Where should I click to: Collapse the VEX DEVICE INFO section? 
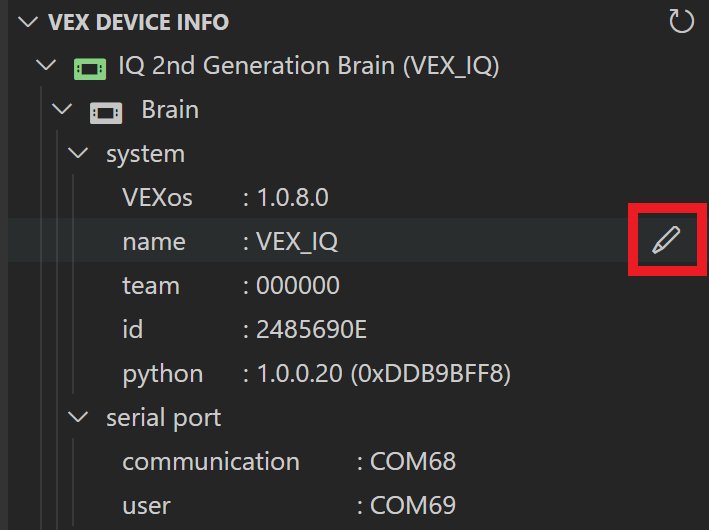coord(28,22)
